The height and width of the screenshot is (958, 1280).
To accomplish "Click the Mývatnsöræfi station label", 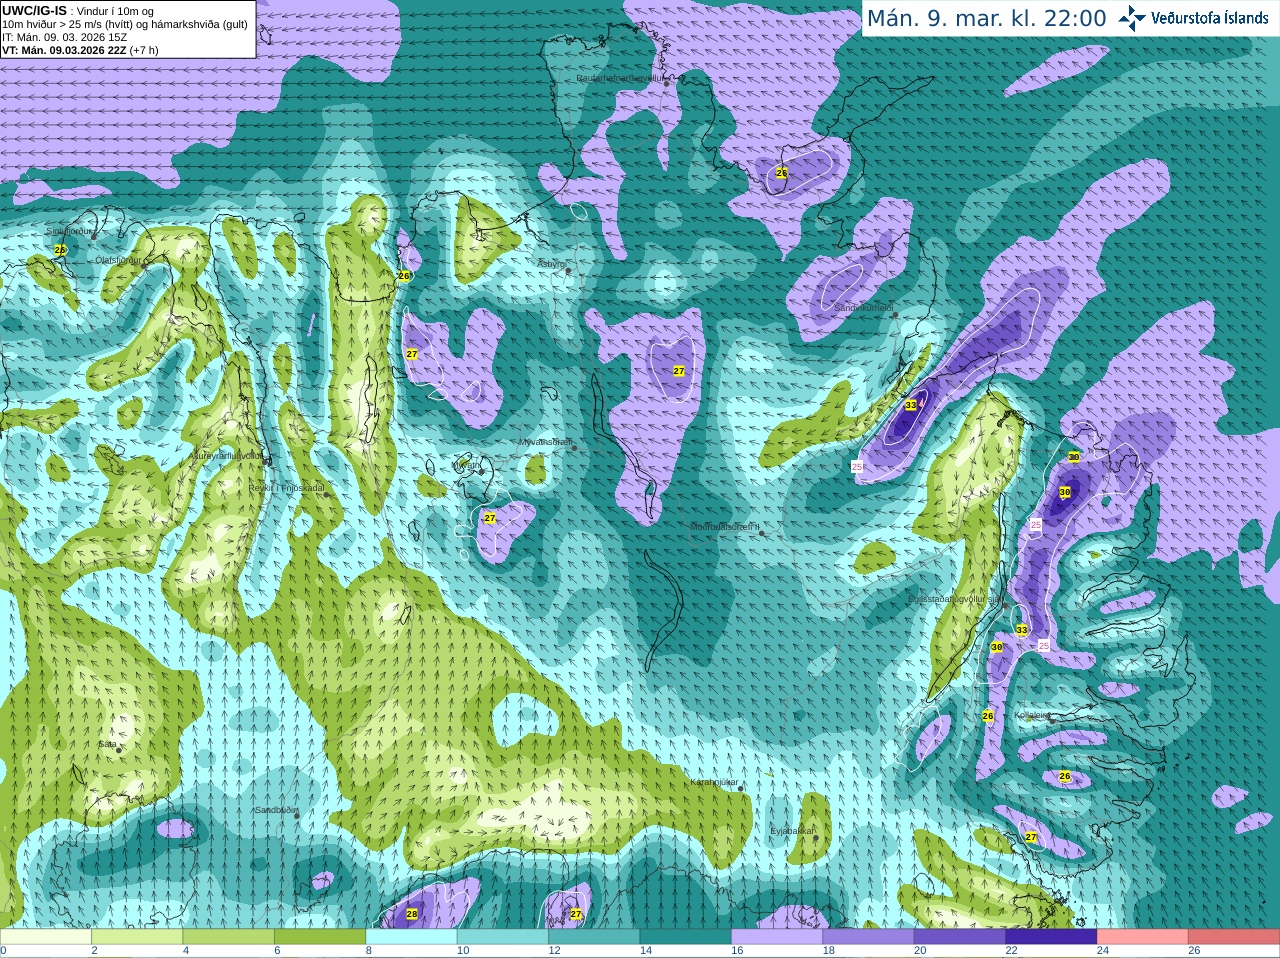I will tap(545, 442).
